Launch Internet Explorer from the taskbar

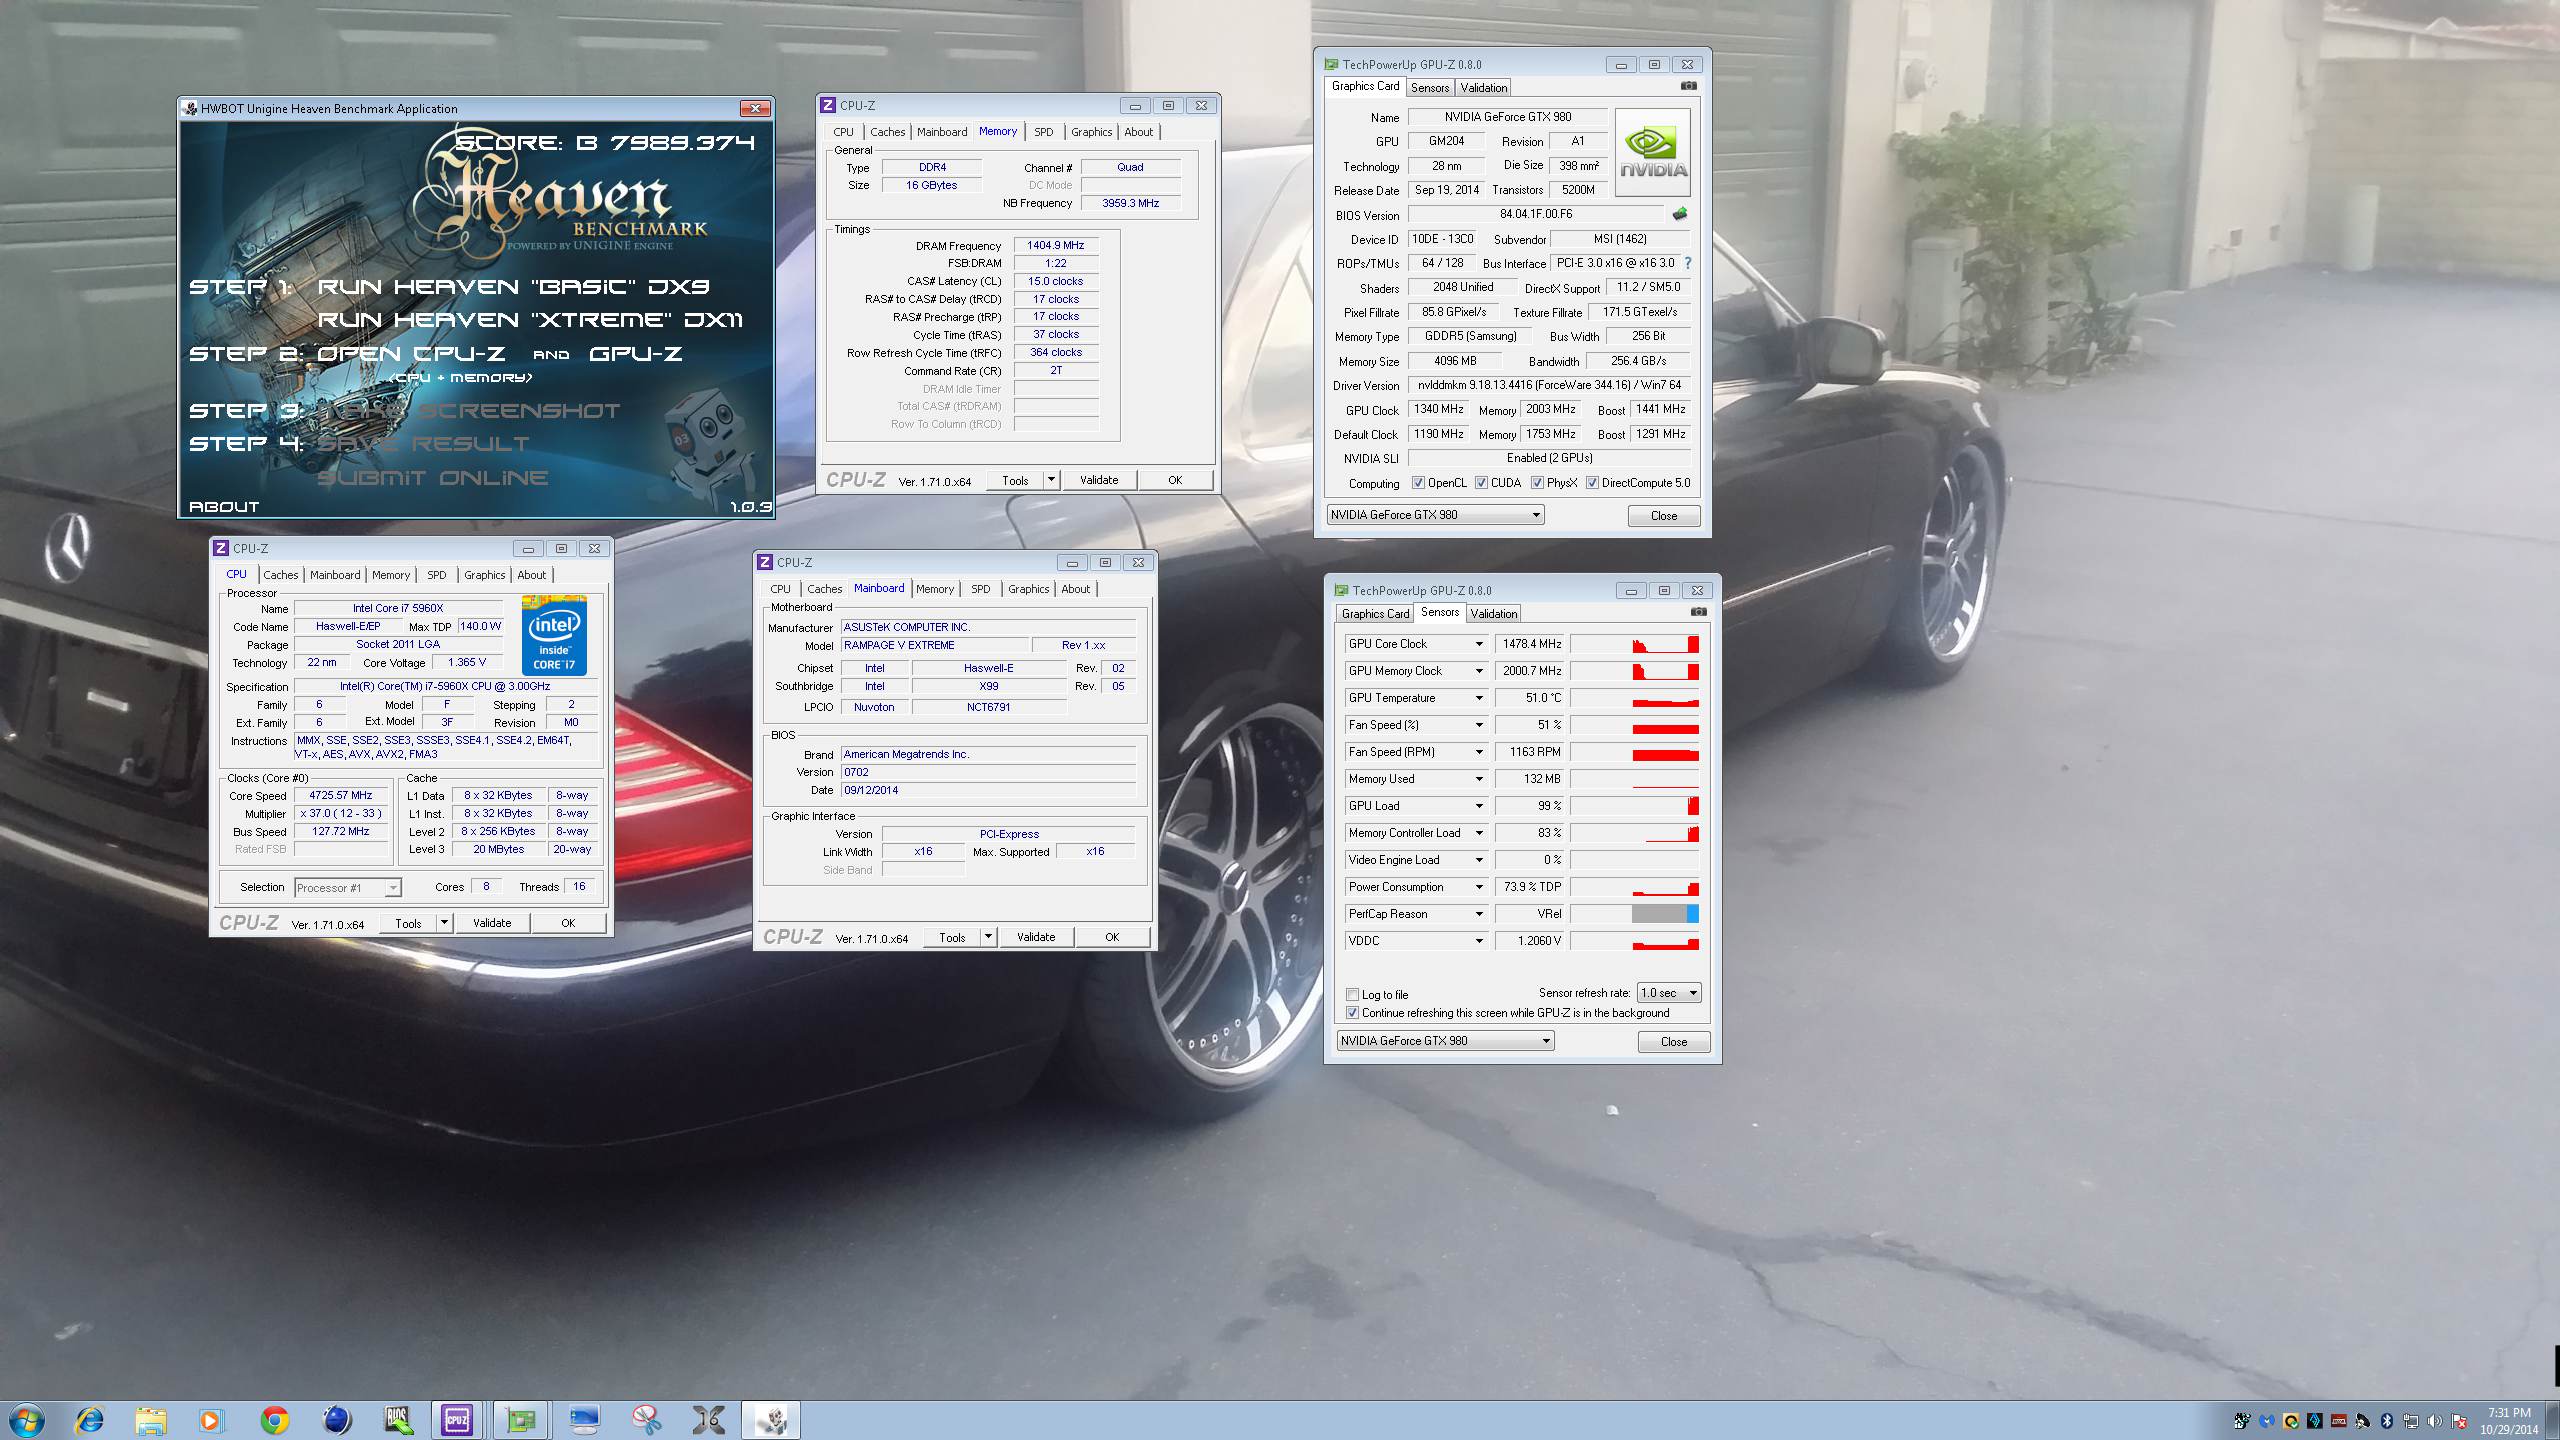89,1420
